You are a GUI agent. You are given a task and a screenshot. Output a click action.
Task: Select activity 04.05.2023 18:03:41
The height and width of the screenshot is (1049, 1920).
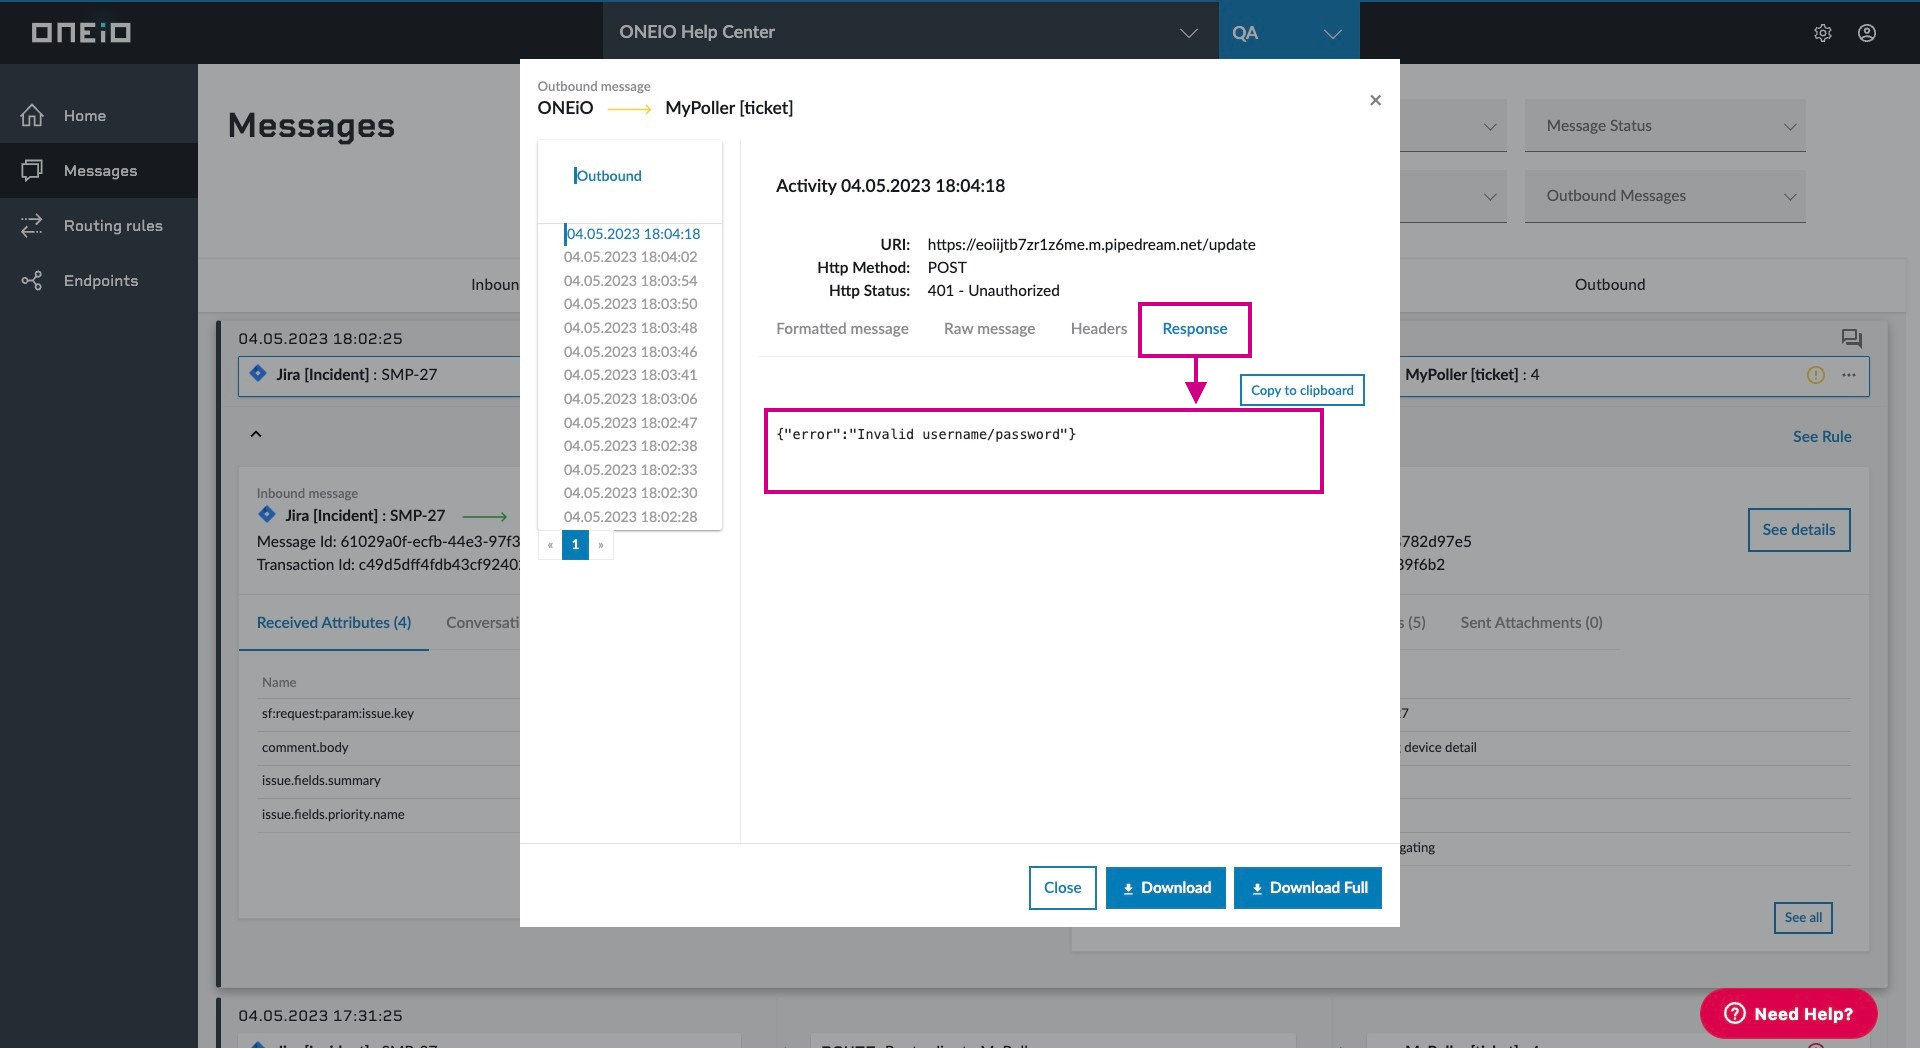click(x=630, y=375)
